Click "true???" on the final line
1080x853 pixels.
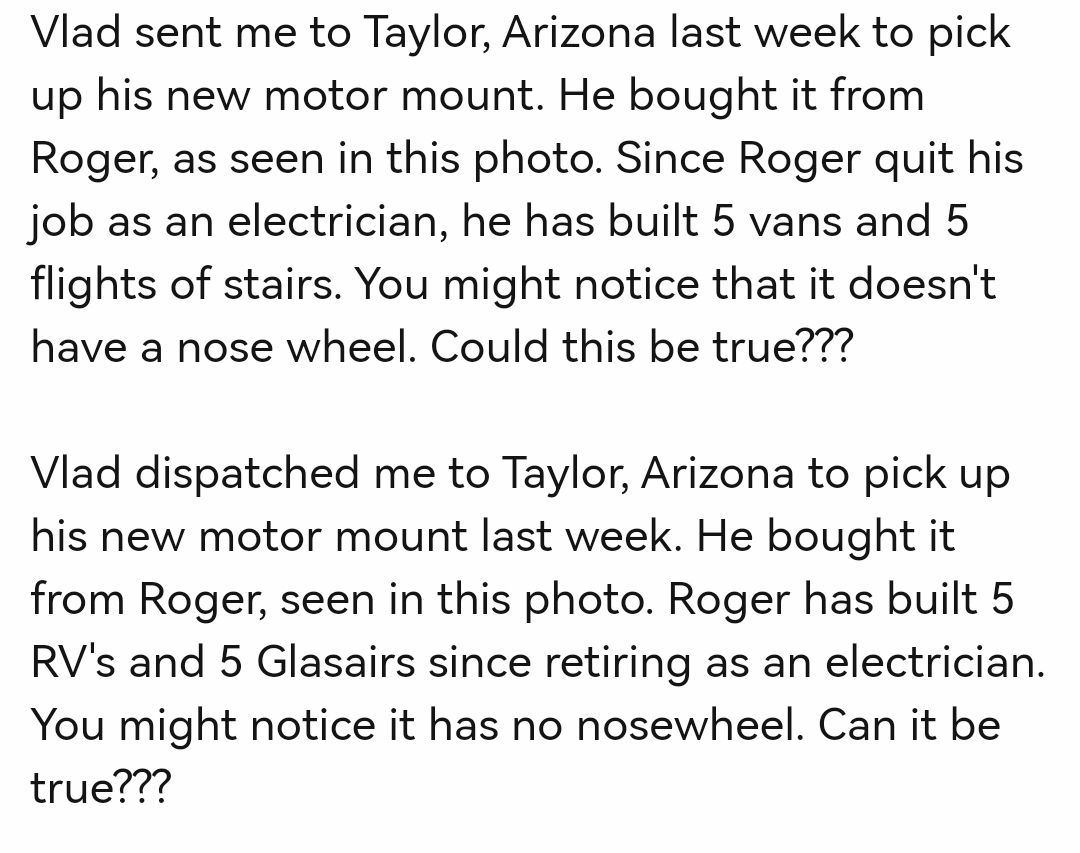click(x=100, y=789)
